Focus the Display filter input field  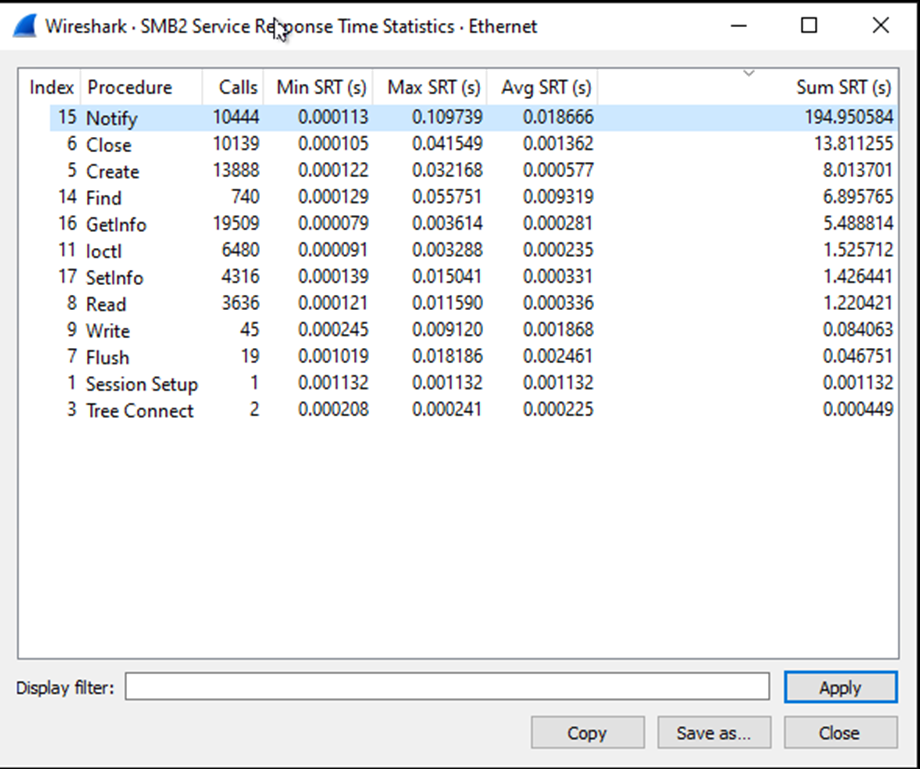point(447,686)
